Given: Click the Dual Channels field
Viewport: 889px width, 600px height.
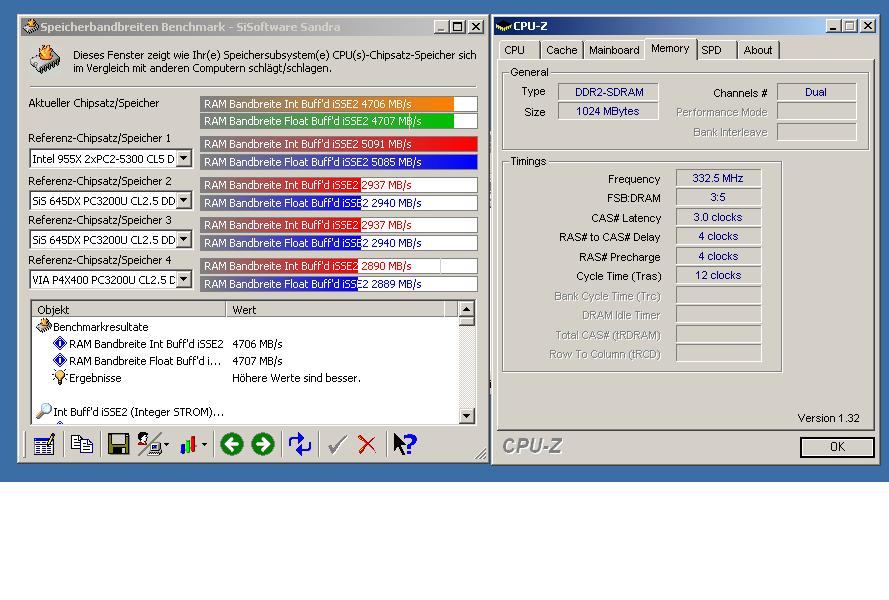Looking at the screenshot, I should click(x=816, y=92).
